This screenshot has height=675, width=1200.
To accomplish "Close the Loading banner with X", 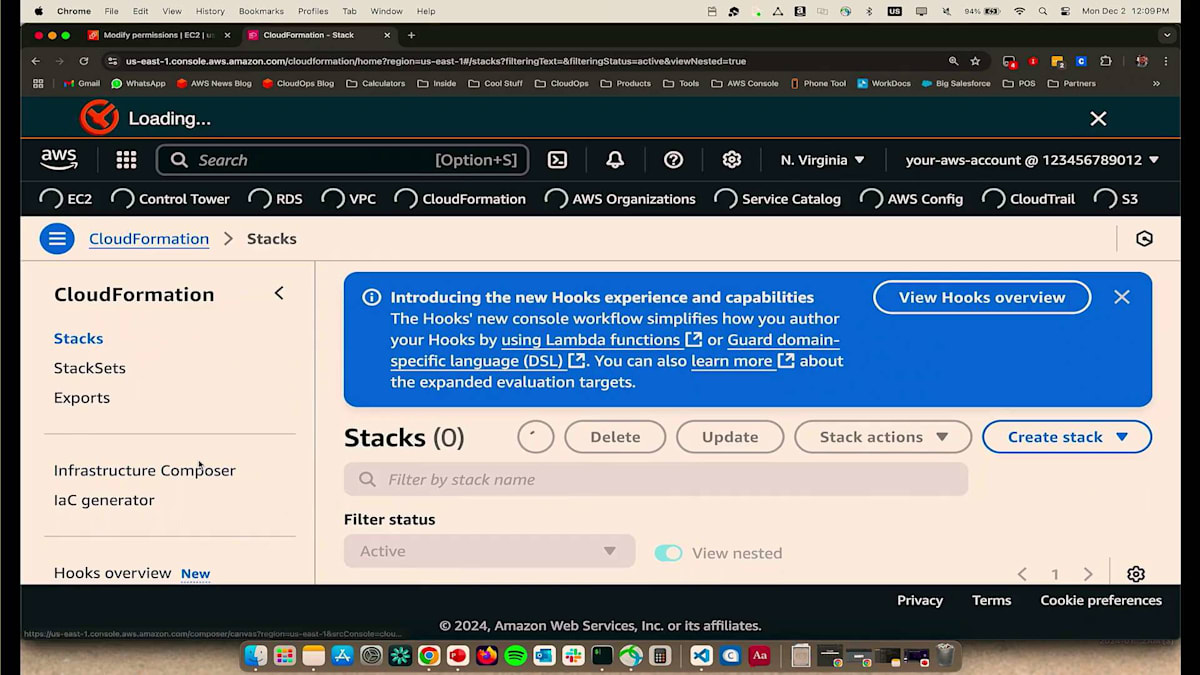I will click(x=1098, y=118).
